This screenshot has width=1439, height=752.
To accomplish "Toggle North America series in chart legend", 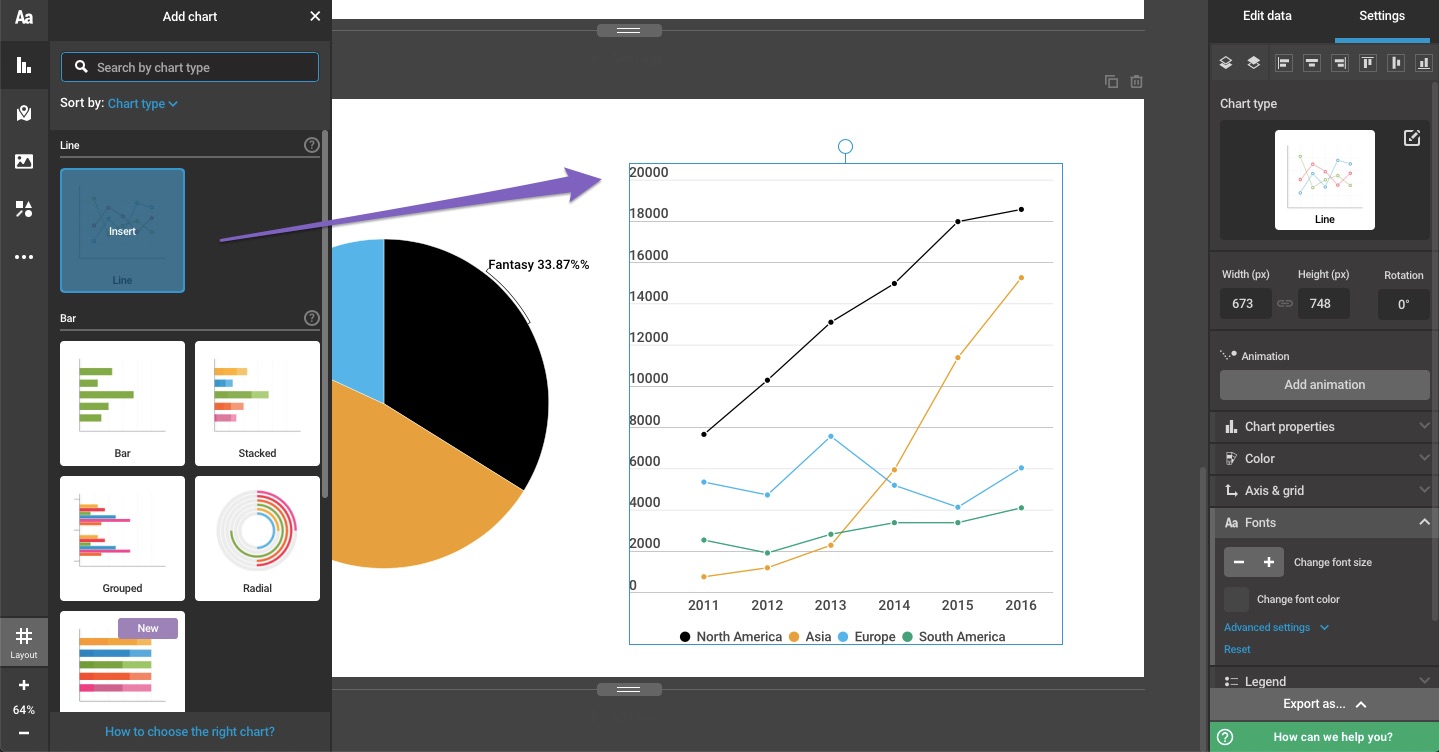I will click(x=731, y=636).
